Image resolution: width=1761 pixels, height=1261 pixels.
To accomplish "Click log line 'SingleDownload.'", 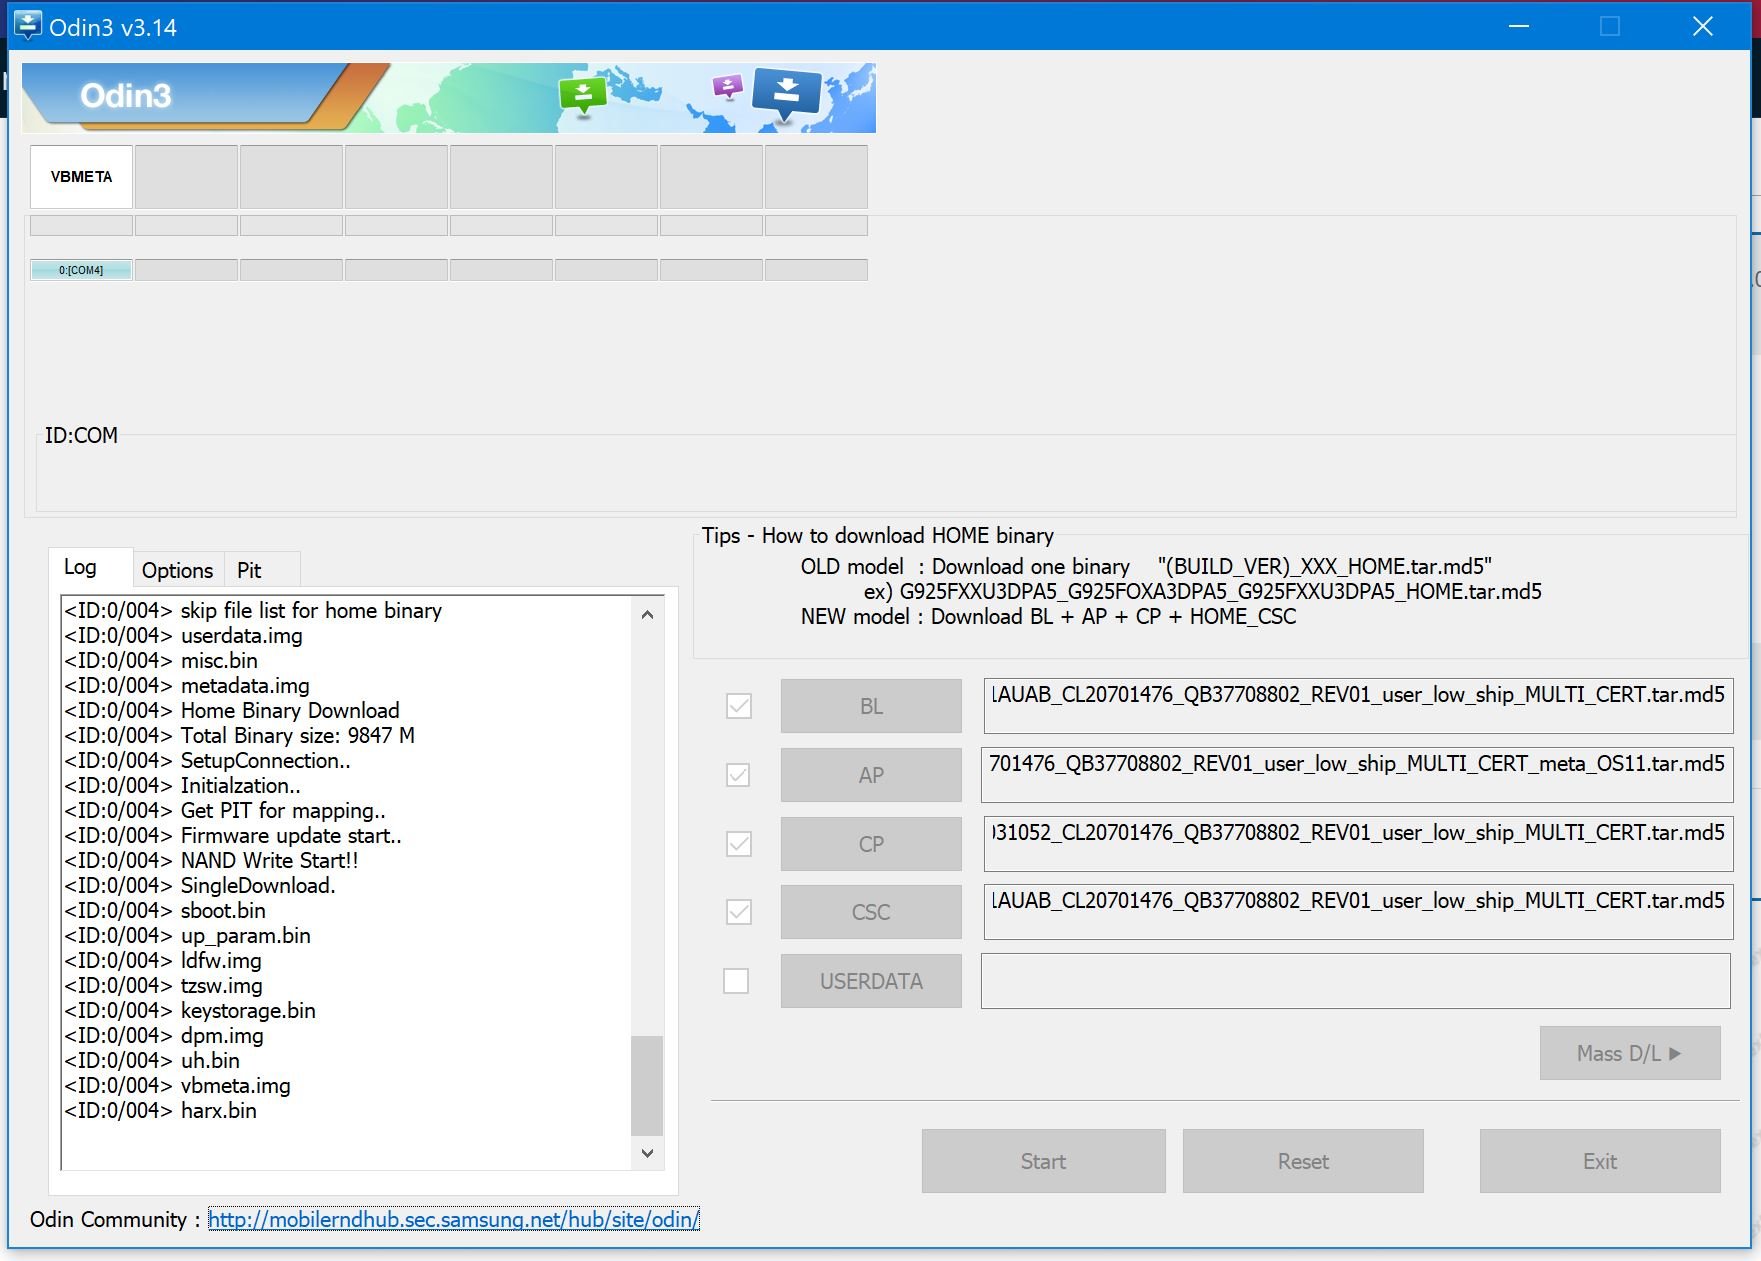I will click(x=200, y=885).
